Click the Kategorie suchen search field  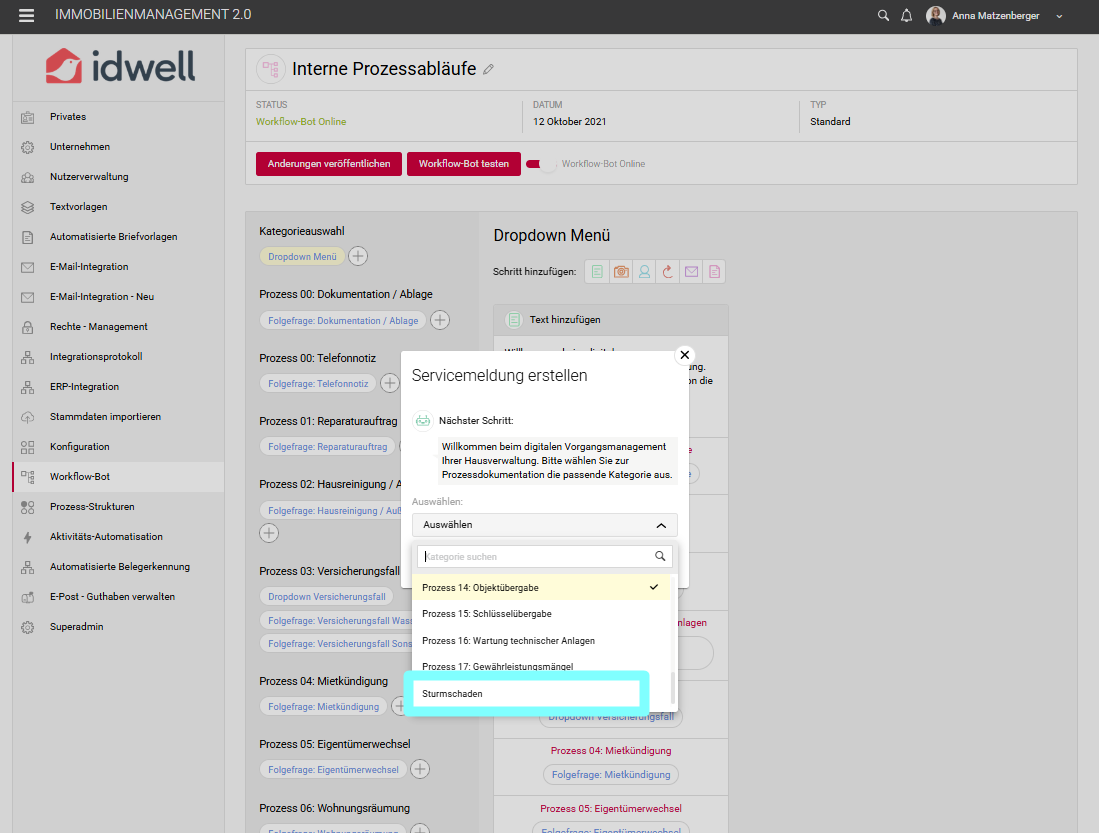[x=536, y=557]
